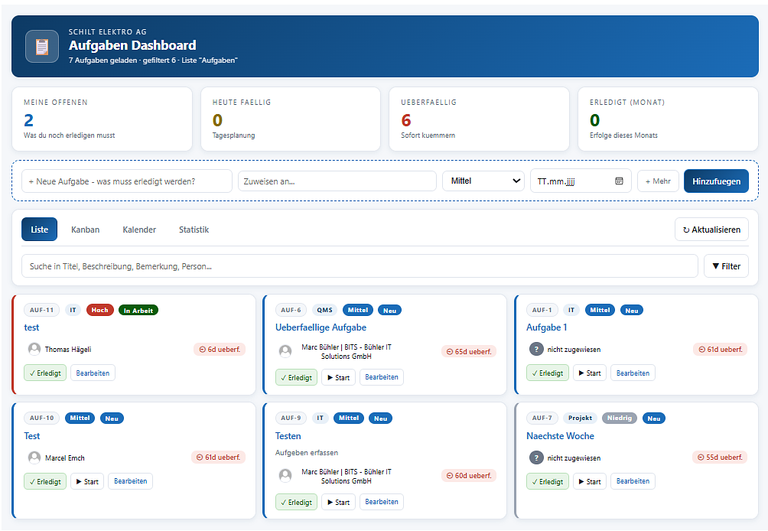Open the task titled test

pos(31,327)
